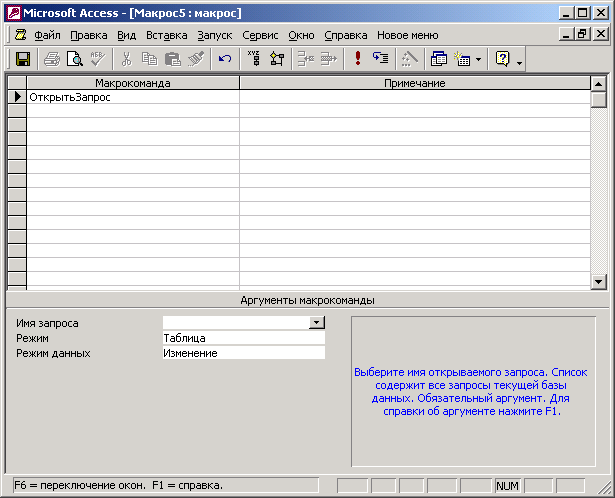
Task: Click vertical scrollbar down arrow
Action: point(599,282)
